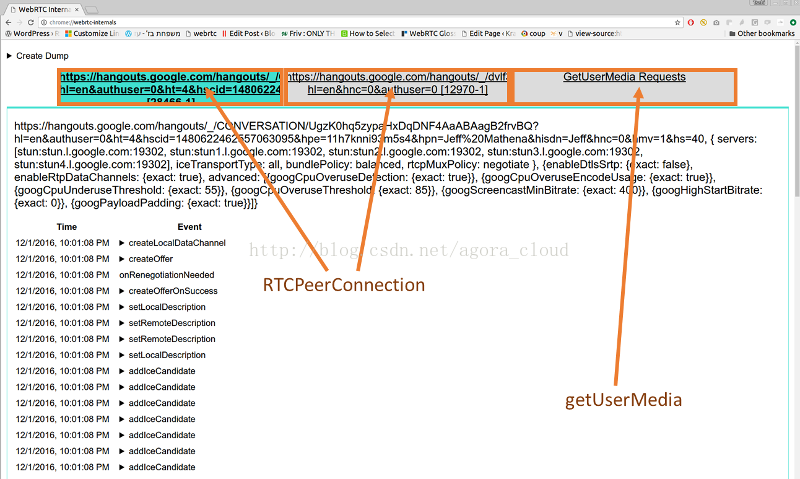Open the Customize Lin bookmark
This screenshot has width=800, height=479.
coord(92,34)
